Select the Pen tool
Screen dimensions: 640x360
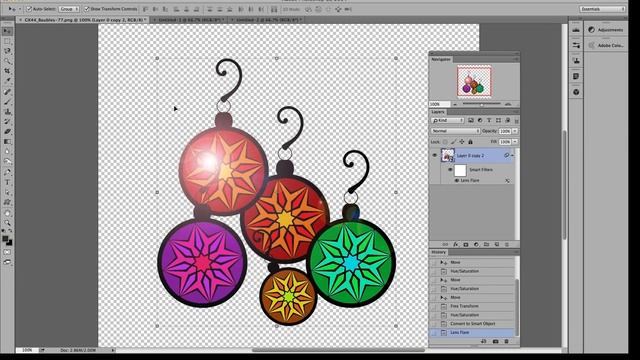[x=7, y=172]
